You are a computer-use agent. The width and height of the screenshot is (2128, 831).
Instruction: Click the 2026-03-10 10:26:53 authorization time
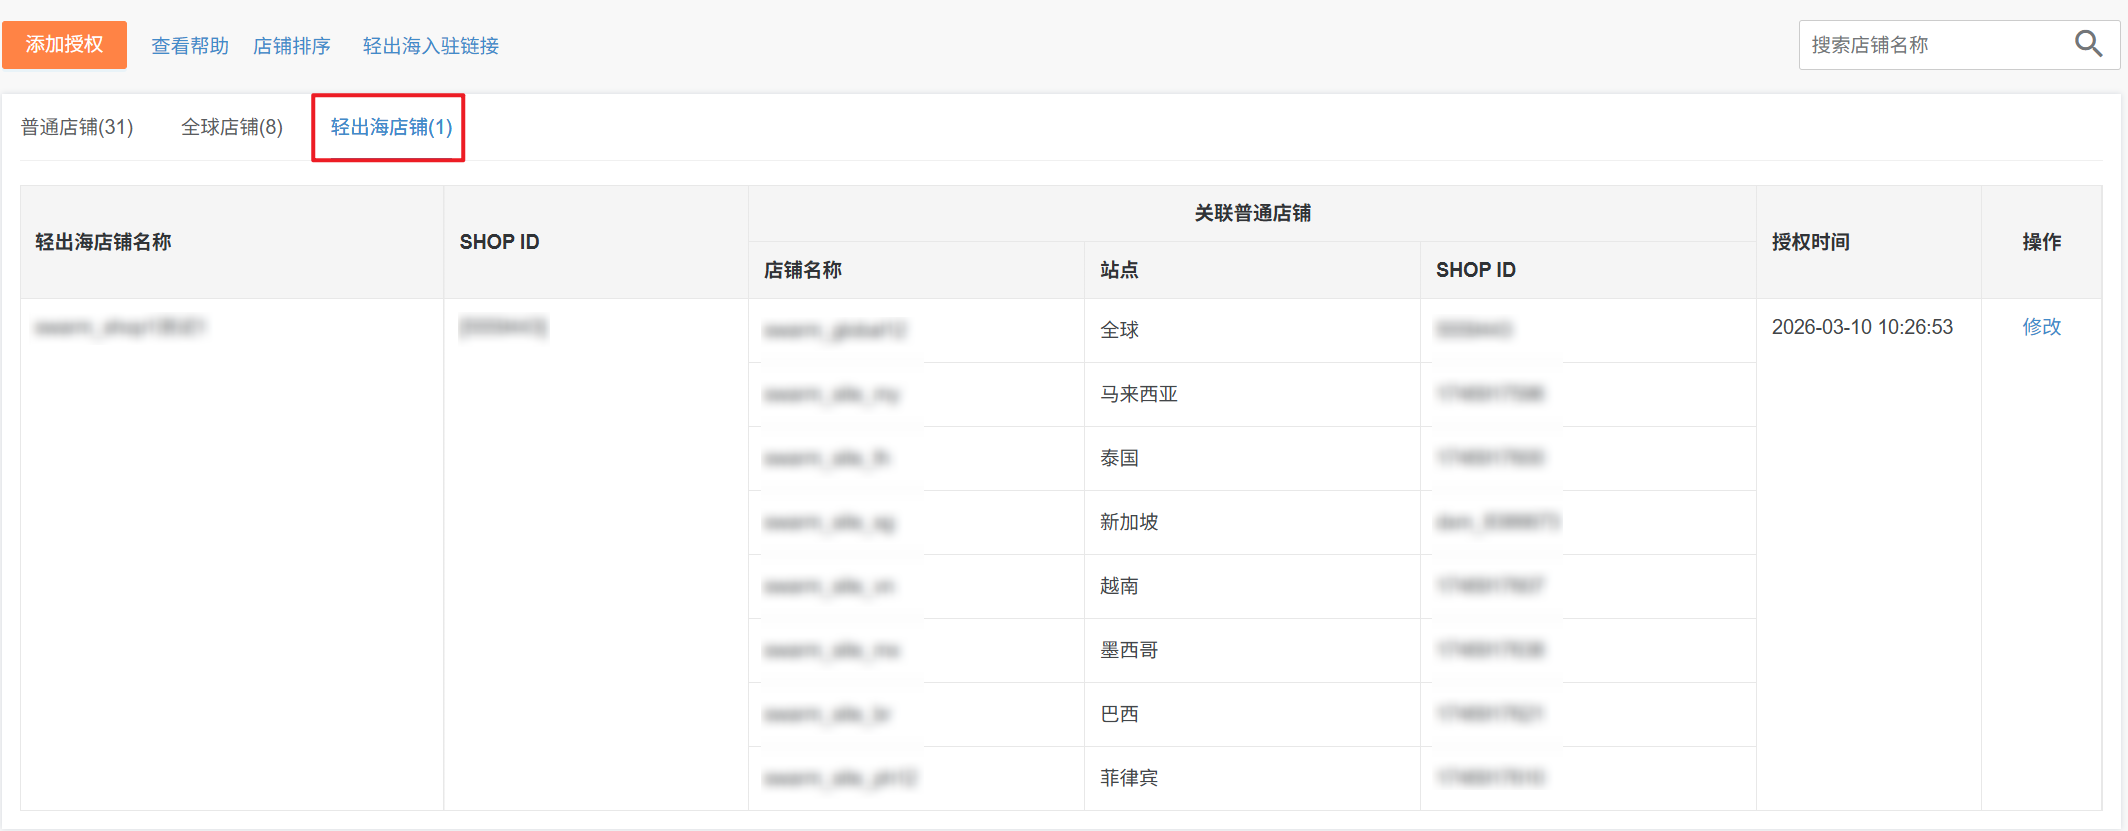pyautogui.click(x=1862, y=327)
